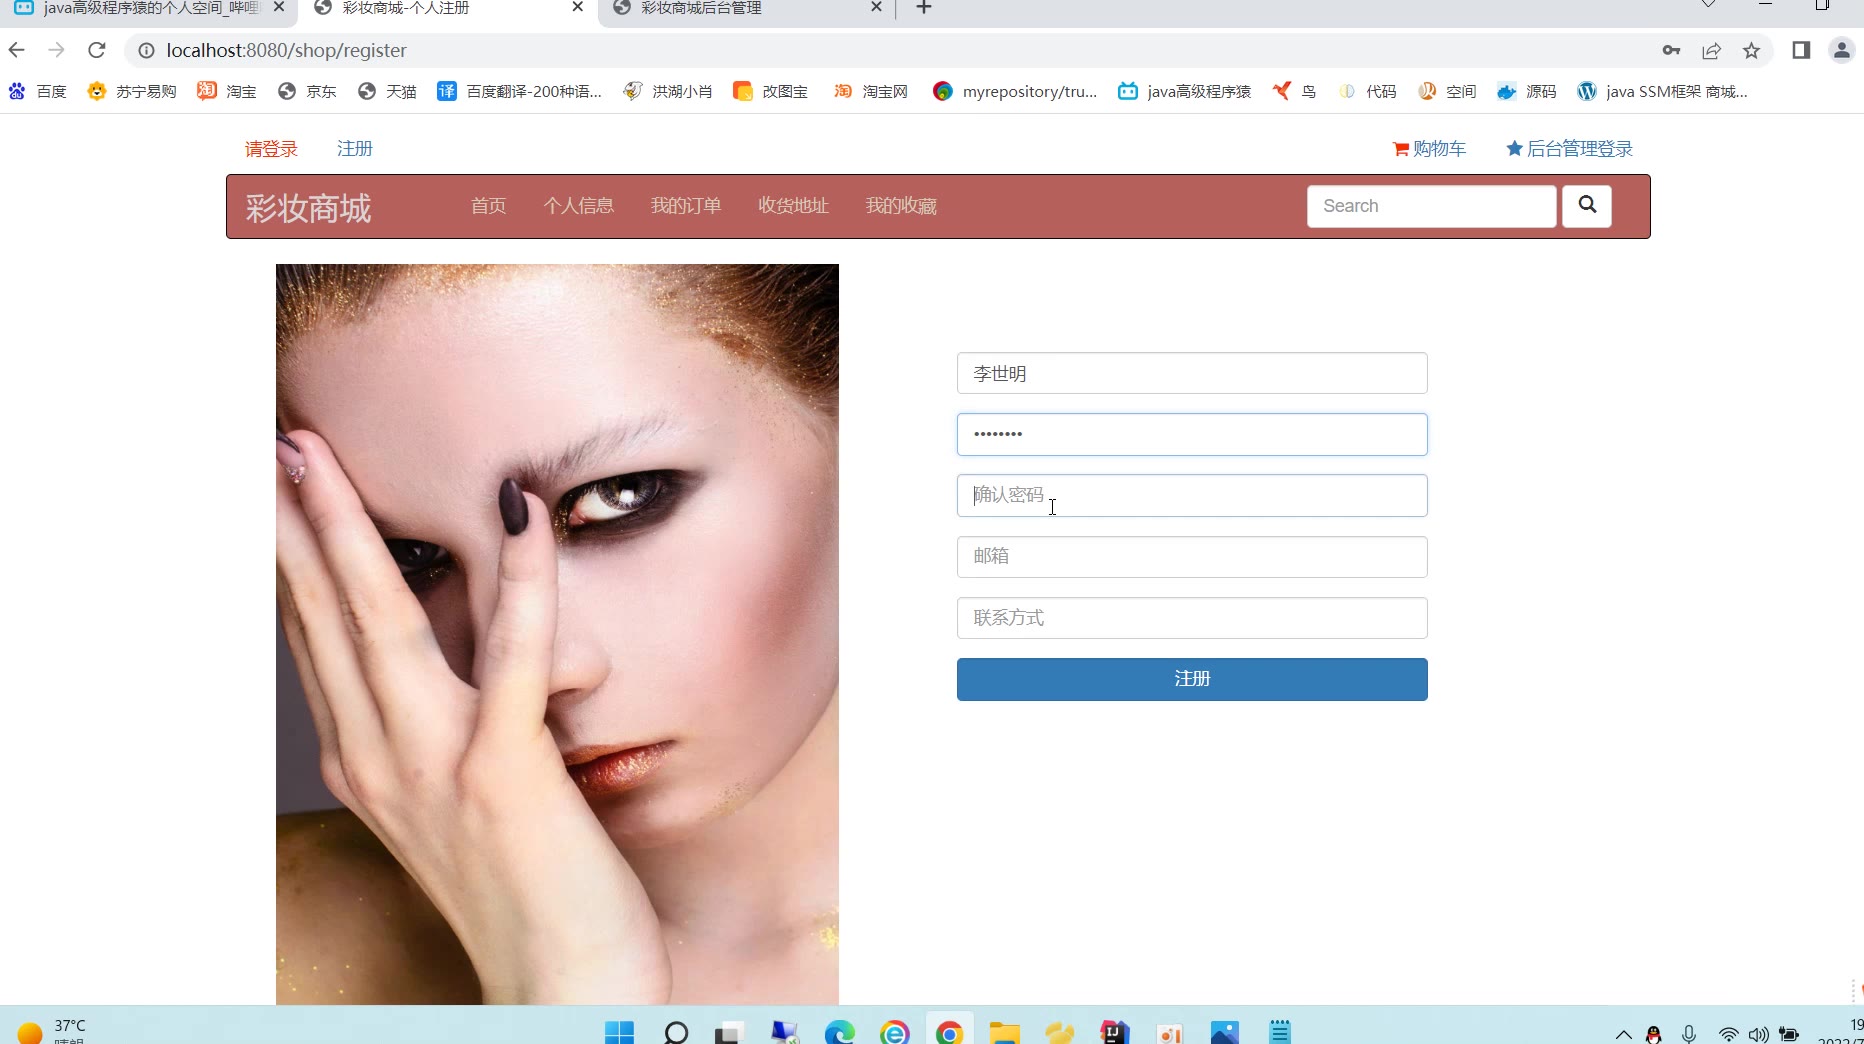Click the 注册 link in the top bar
Viewport: 1864px width, 1044px height.
(355, 149)
